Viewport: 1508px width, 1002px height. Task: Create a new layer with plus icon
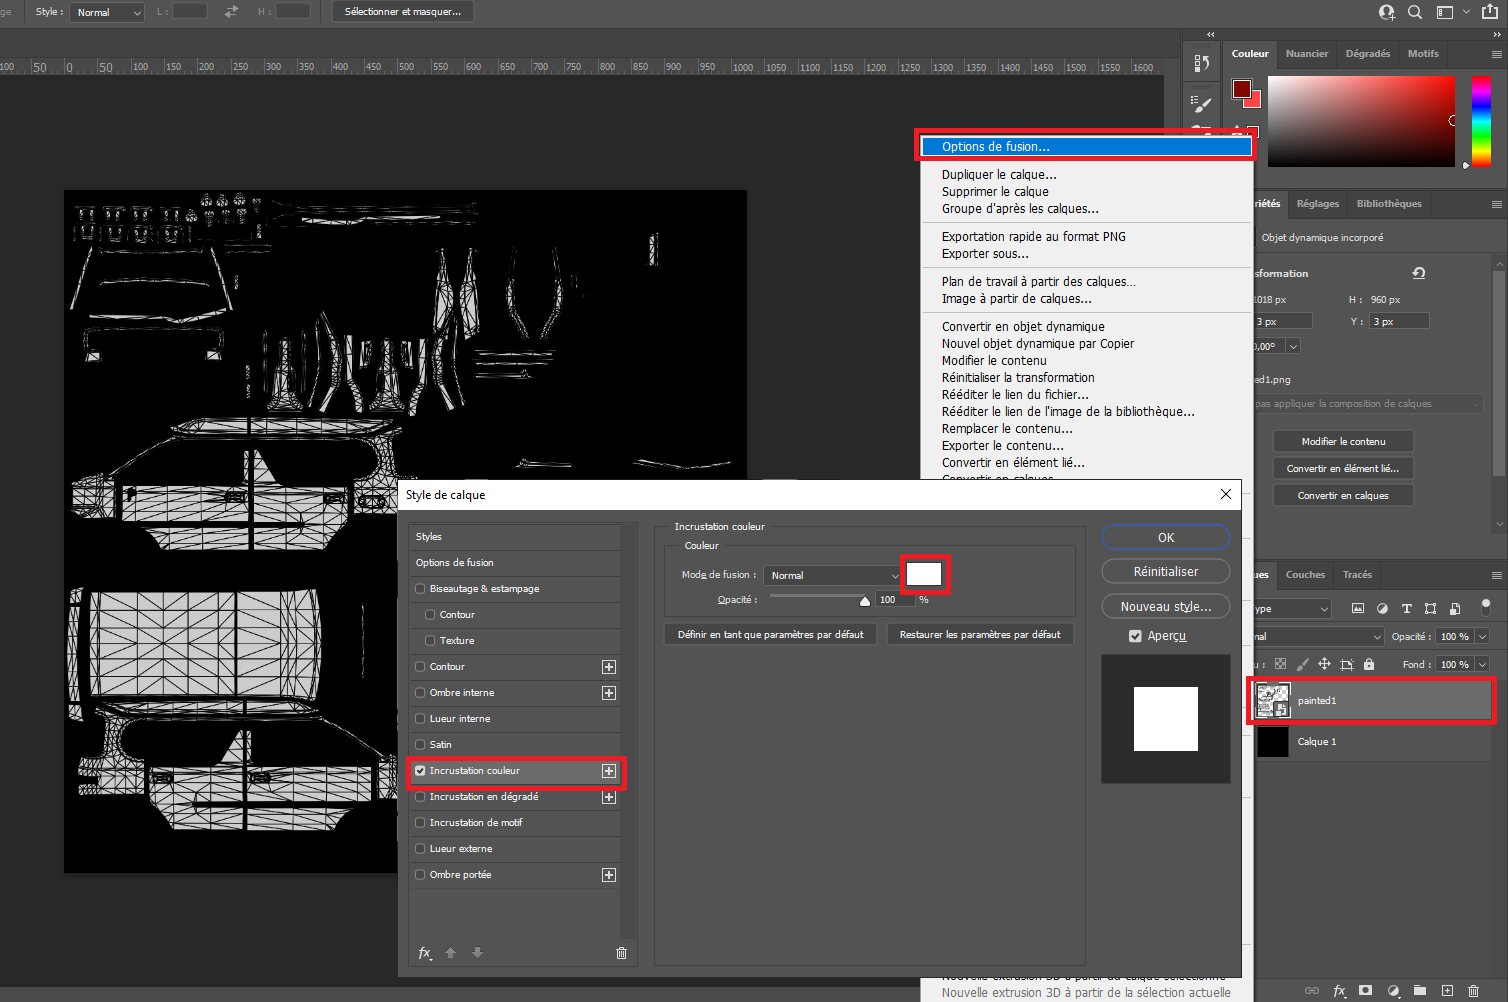tap(1447, 991)
